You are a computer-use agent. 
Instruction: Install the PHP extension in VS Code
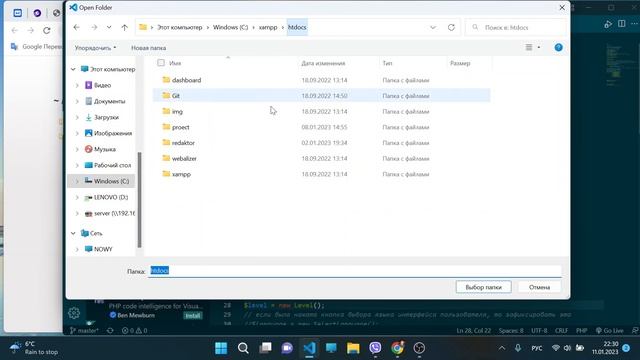coord(193,316)
